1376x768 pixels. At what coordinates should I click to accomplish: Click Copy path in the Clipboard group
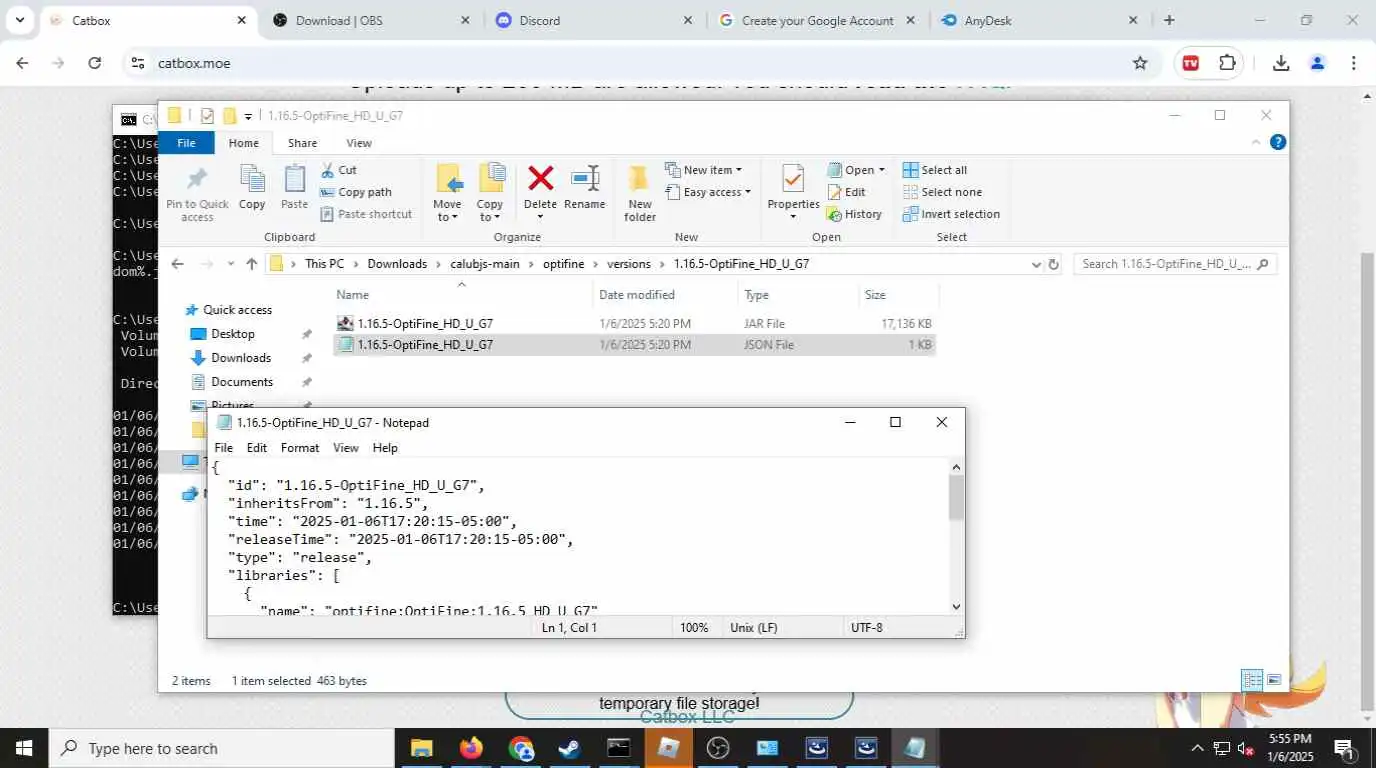click(356, 192)
